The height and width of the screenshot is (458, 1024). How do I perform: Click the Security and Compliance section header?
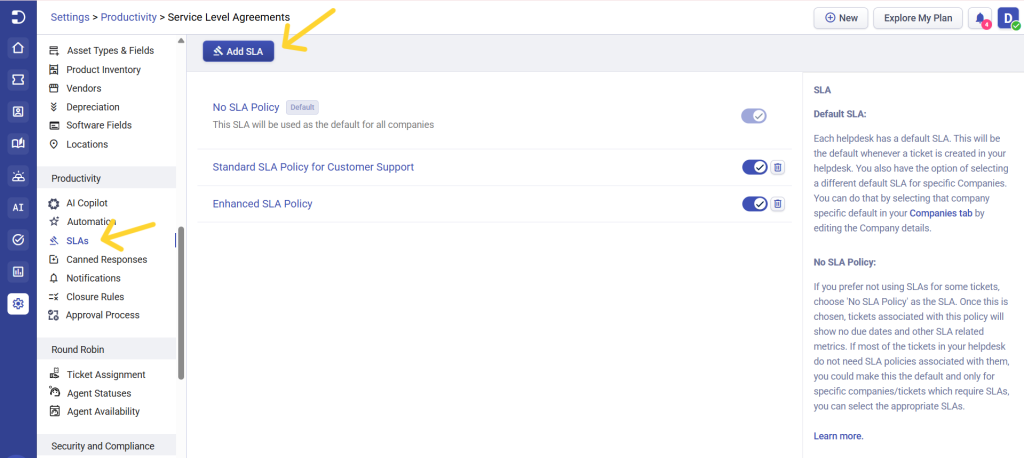(x=106, y=446)
